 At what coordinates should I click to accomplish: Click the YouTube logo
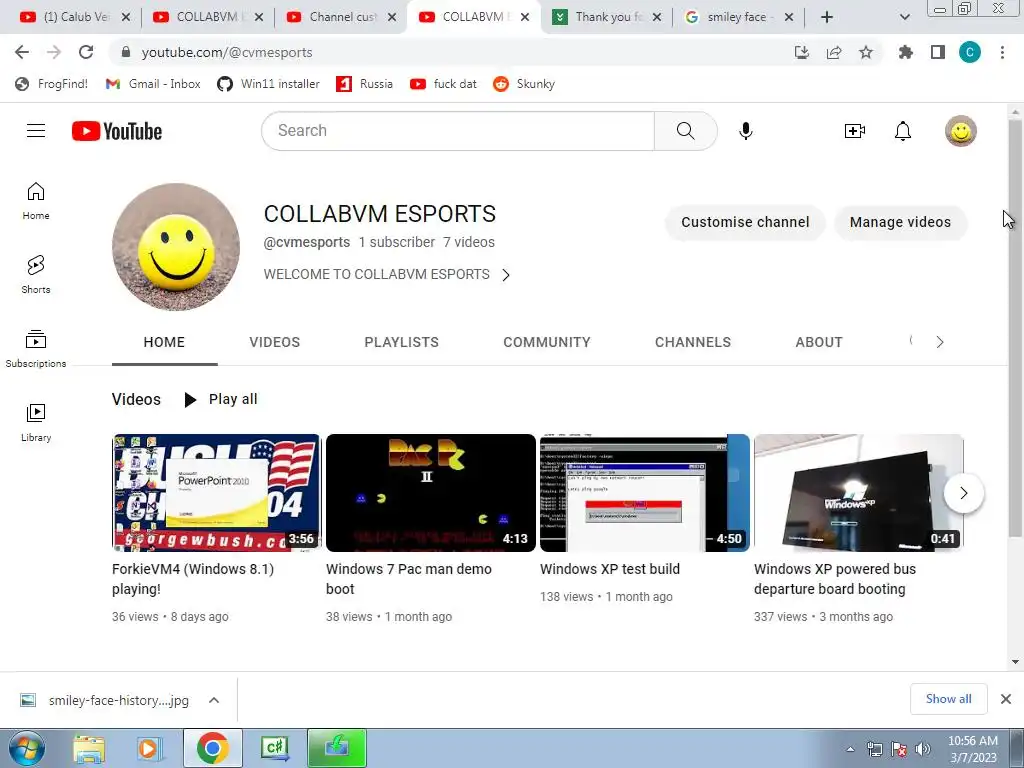pyautogui.click(x=117, y=131)
